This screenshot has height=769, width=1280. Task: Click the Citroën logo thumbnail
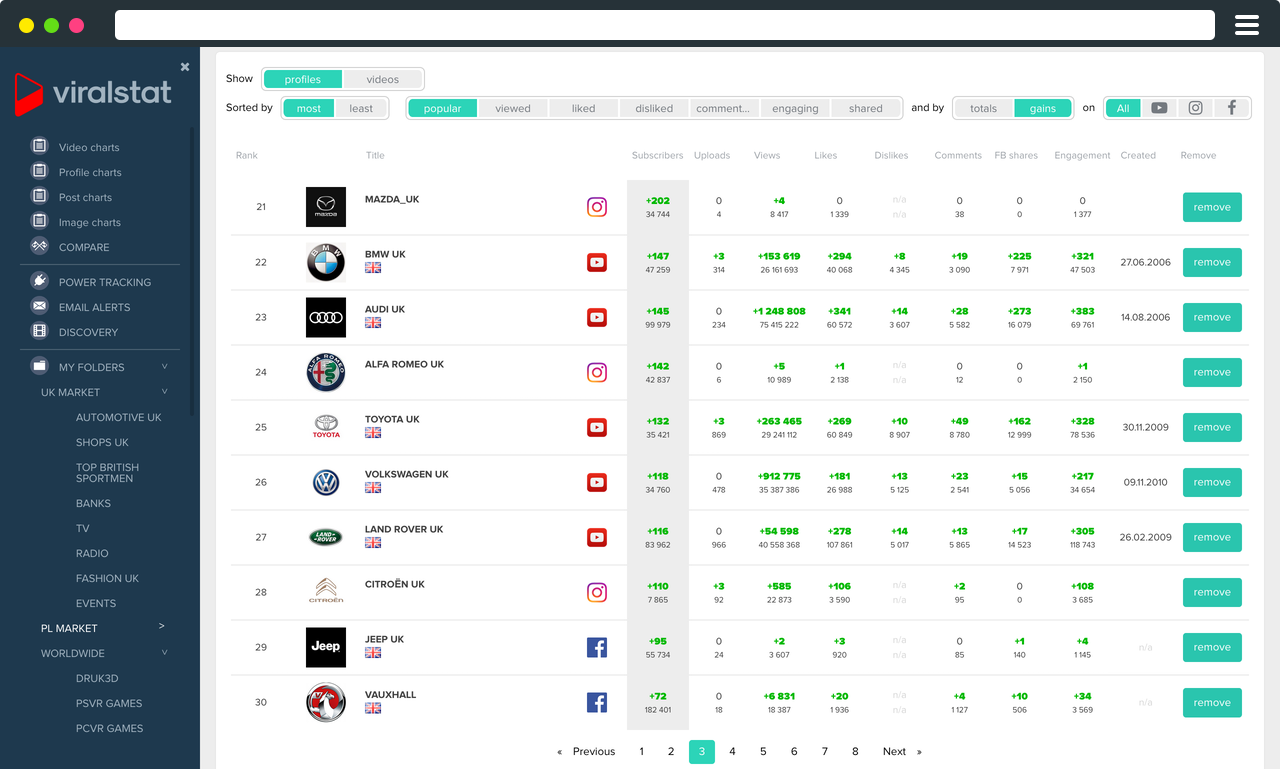point(326,592)
